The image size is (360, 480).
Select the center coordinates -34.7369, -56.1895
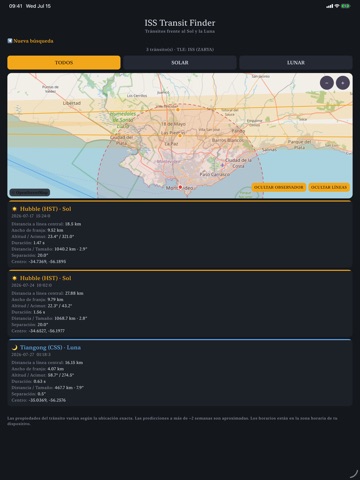click(47, 262)
